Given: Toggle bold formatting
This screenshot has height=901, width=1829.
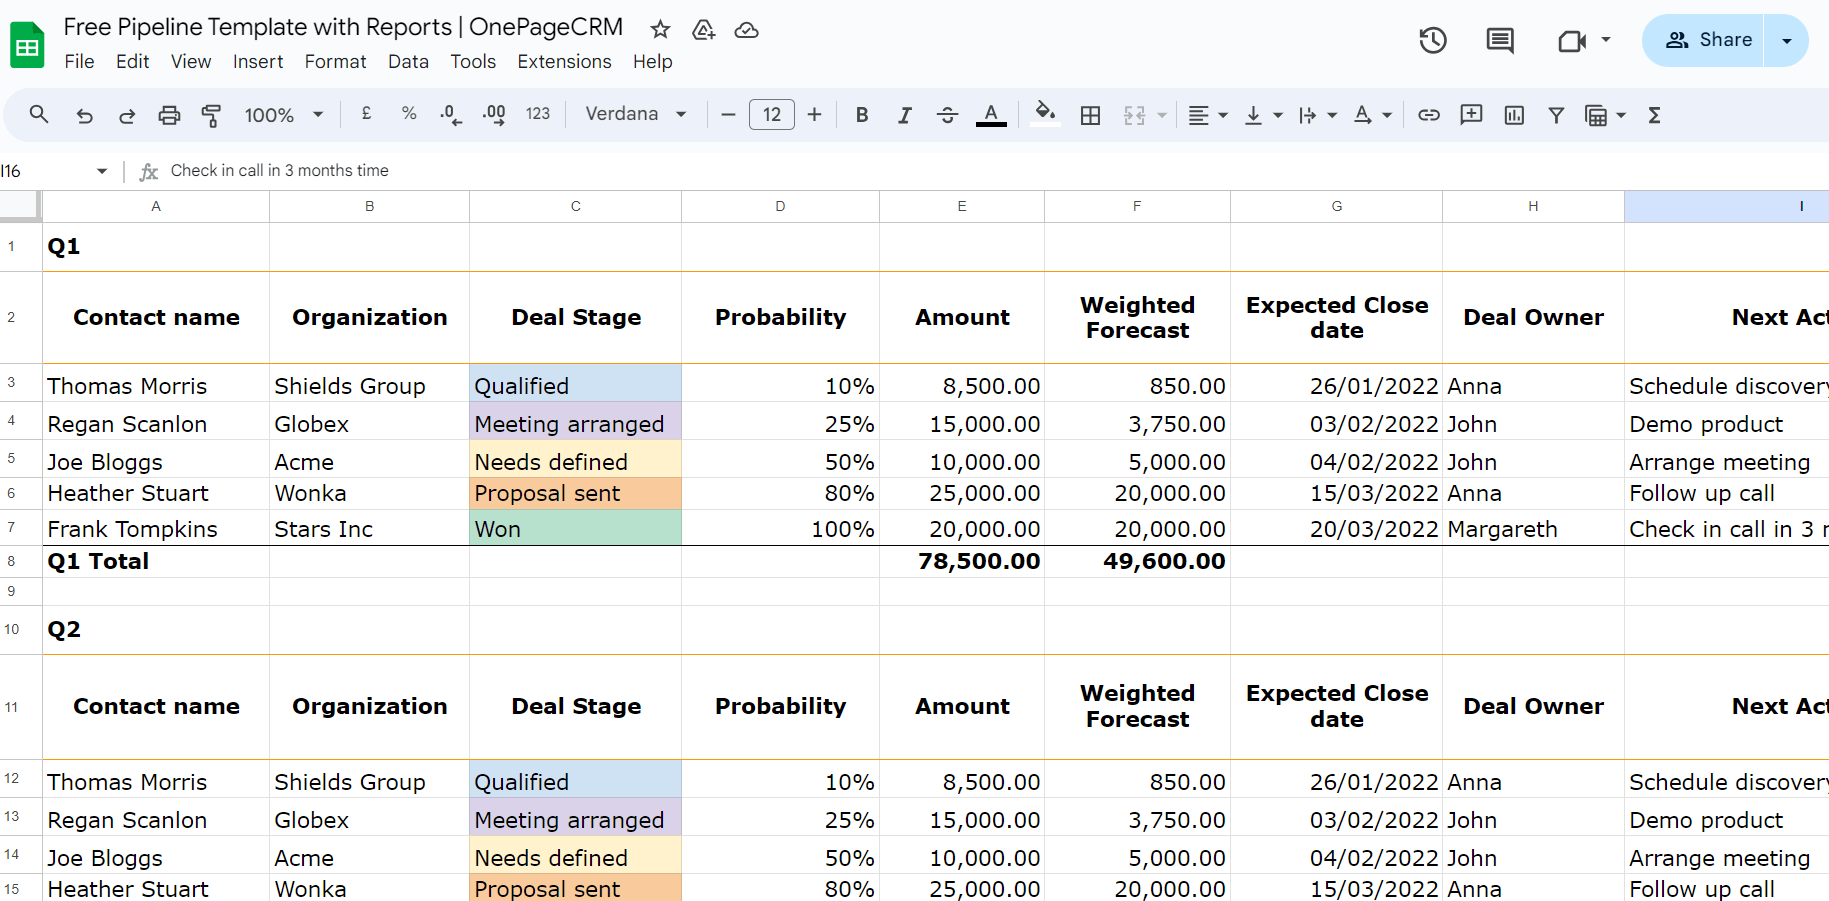Looking at the screenshot, I should (861, 115).
